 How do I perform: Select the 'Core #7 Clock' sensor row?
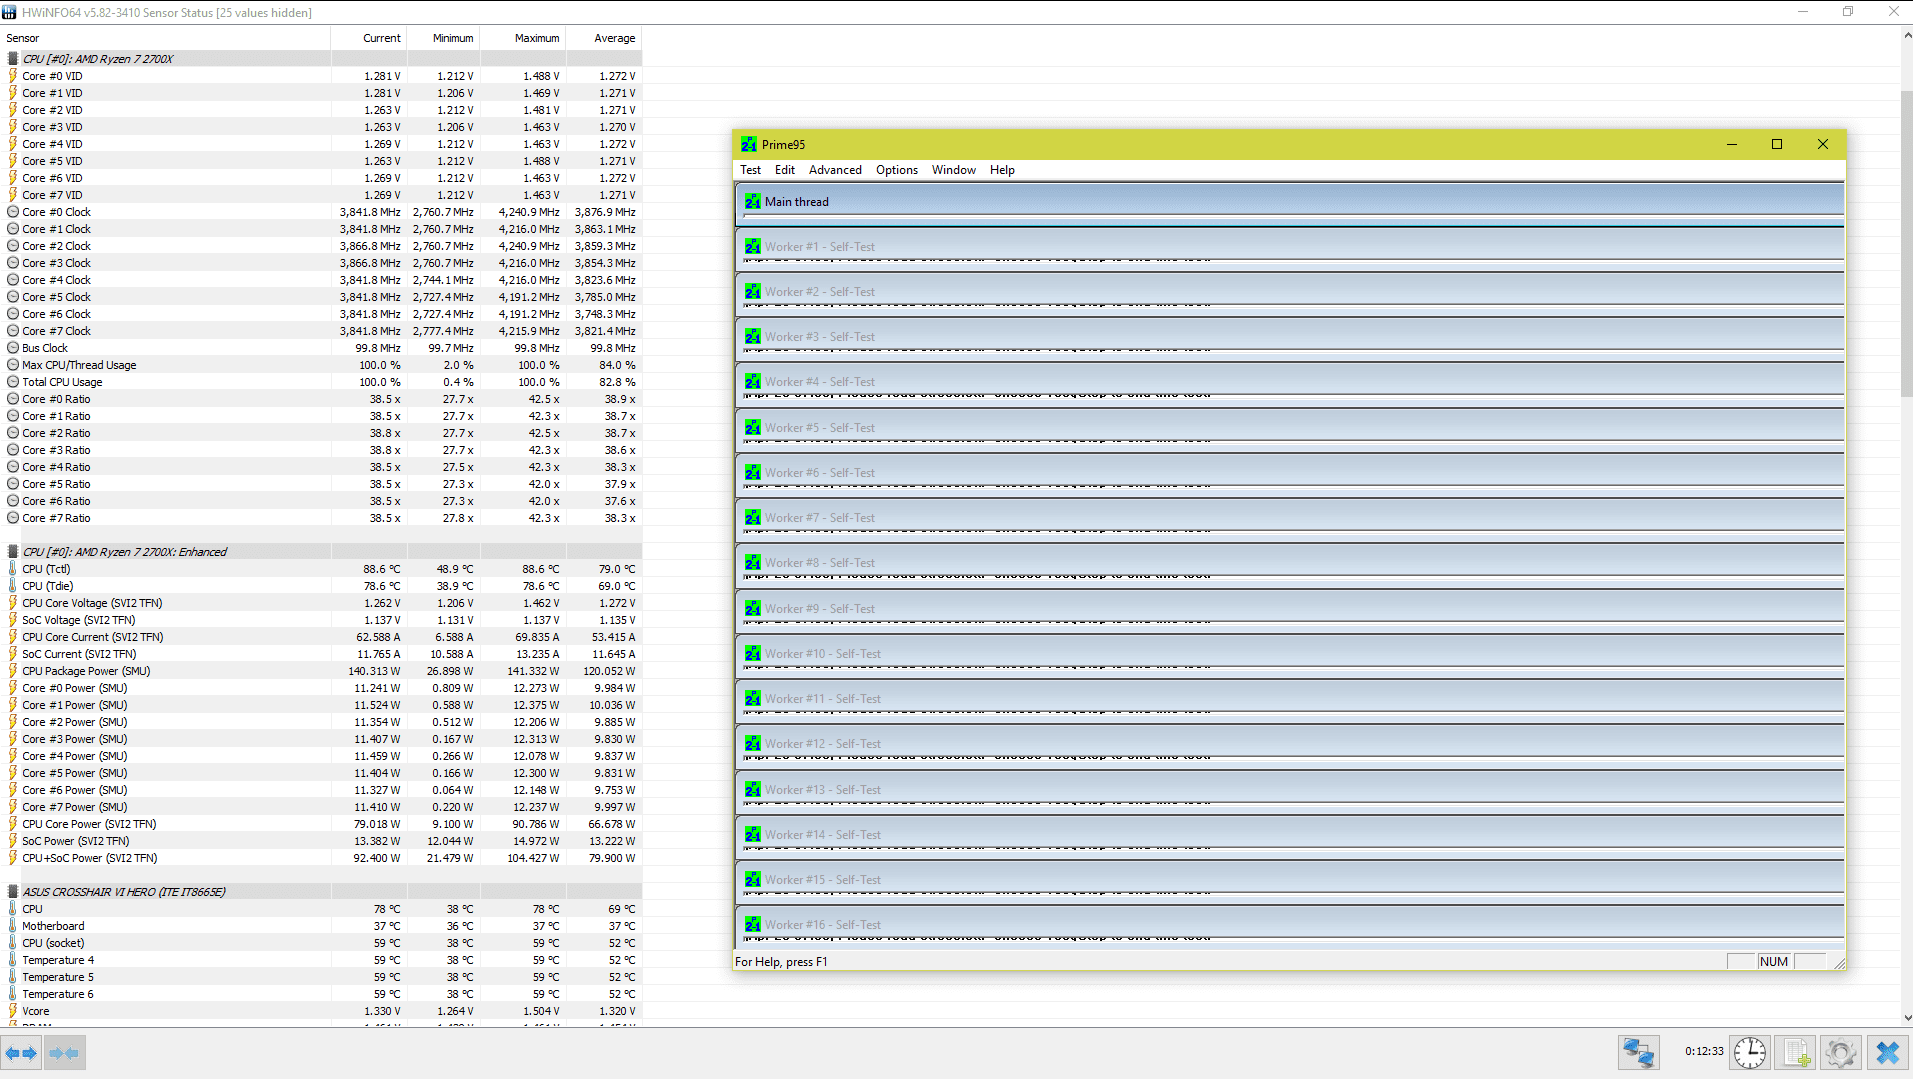(x=321, y=331)
